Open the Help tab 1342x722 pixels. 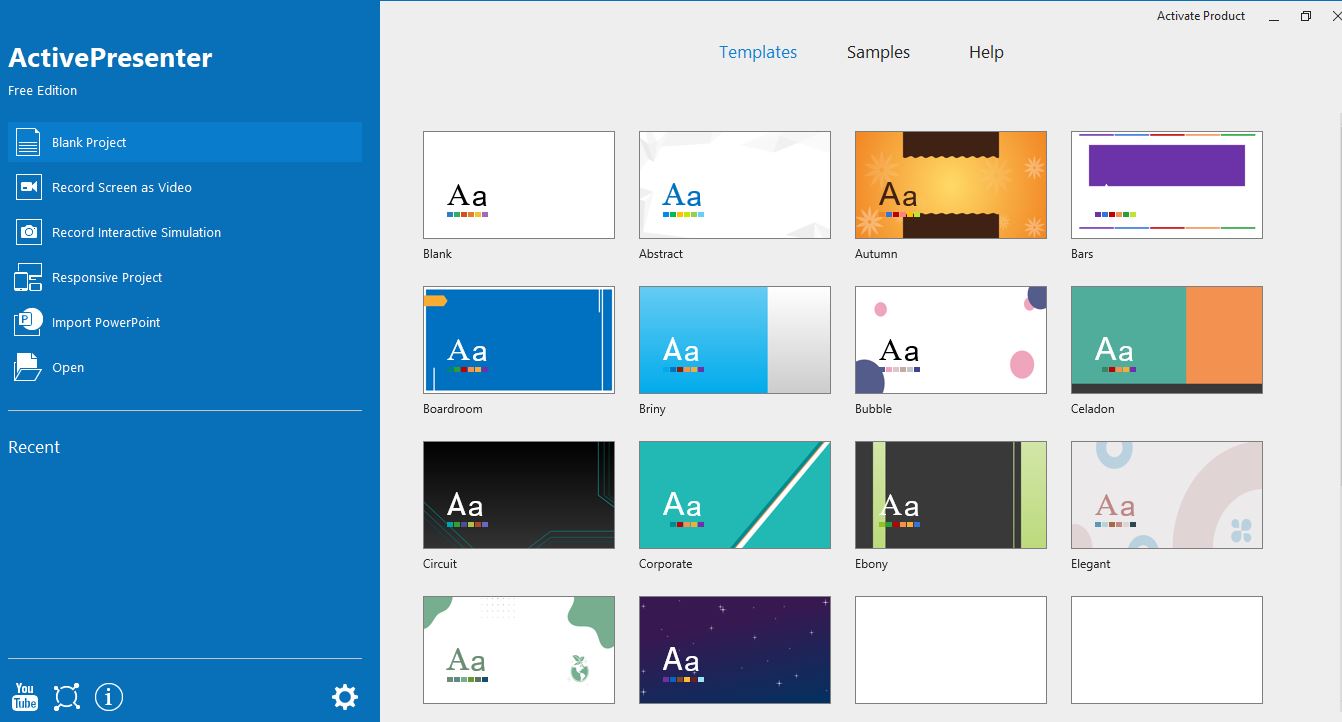986,52
